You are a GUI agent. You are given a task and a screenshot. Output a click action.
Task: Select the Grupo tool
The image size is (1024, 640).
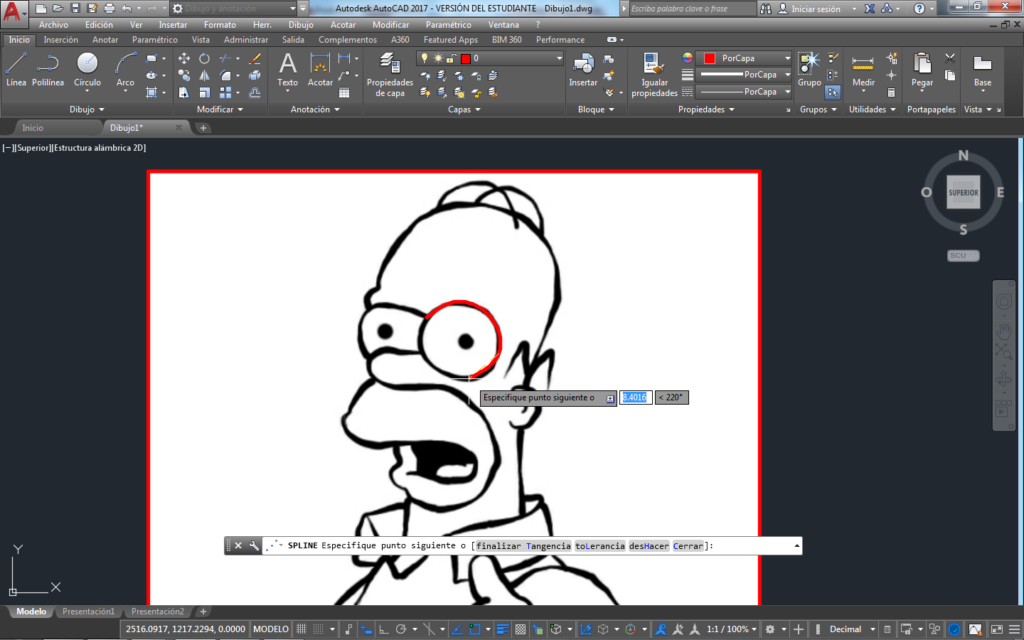(x=809, y=69)
